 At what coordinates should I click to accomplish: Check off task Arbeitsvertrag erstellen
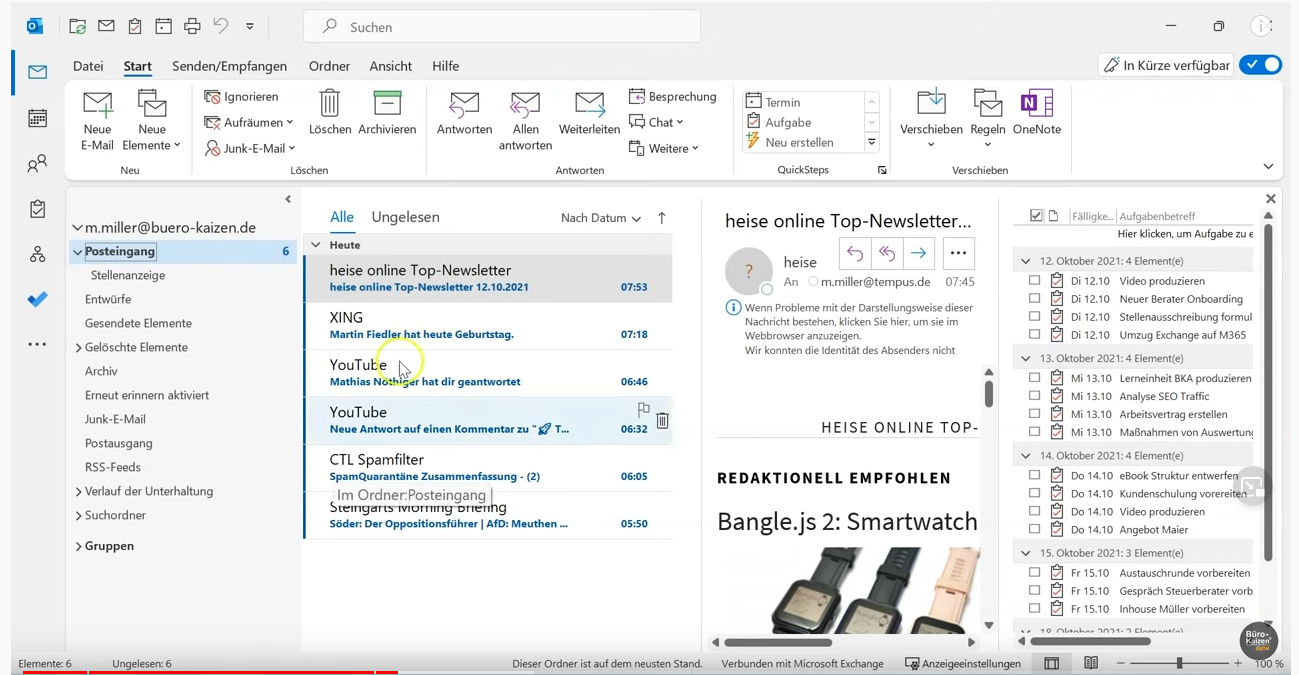click(1034, 414)
